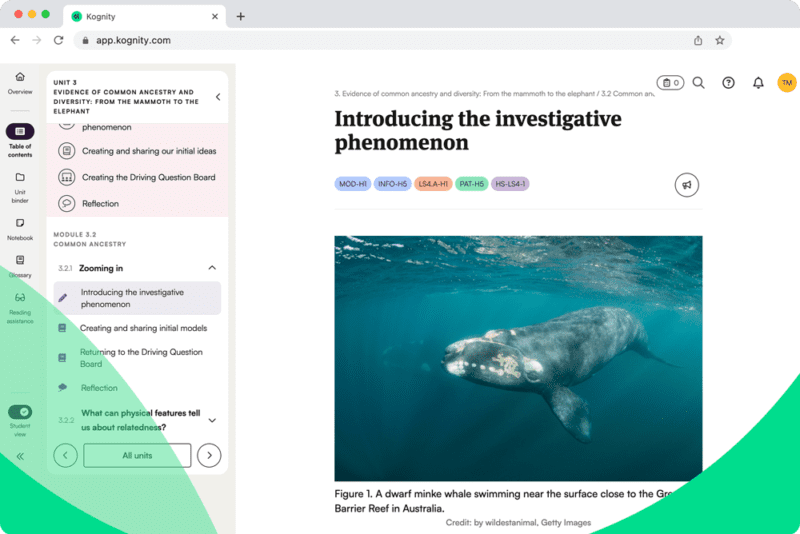800x534 pixels.
Task: Go to next unit arrow button
Action: pos(209,456)
